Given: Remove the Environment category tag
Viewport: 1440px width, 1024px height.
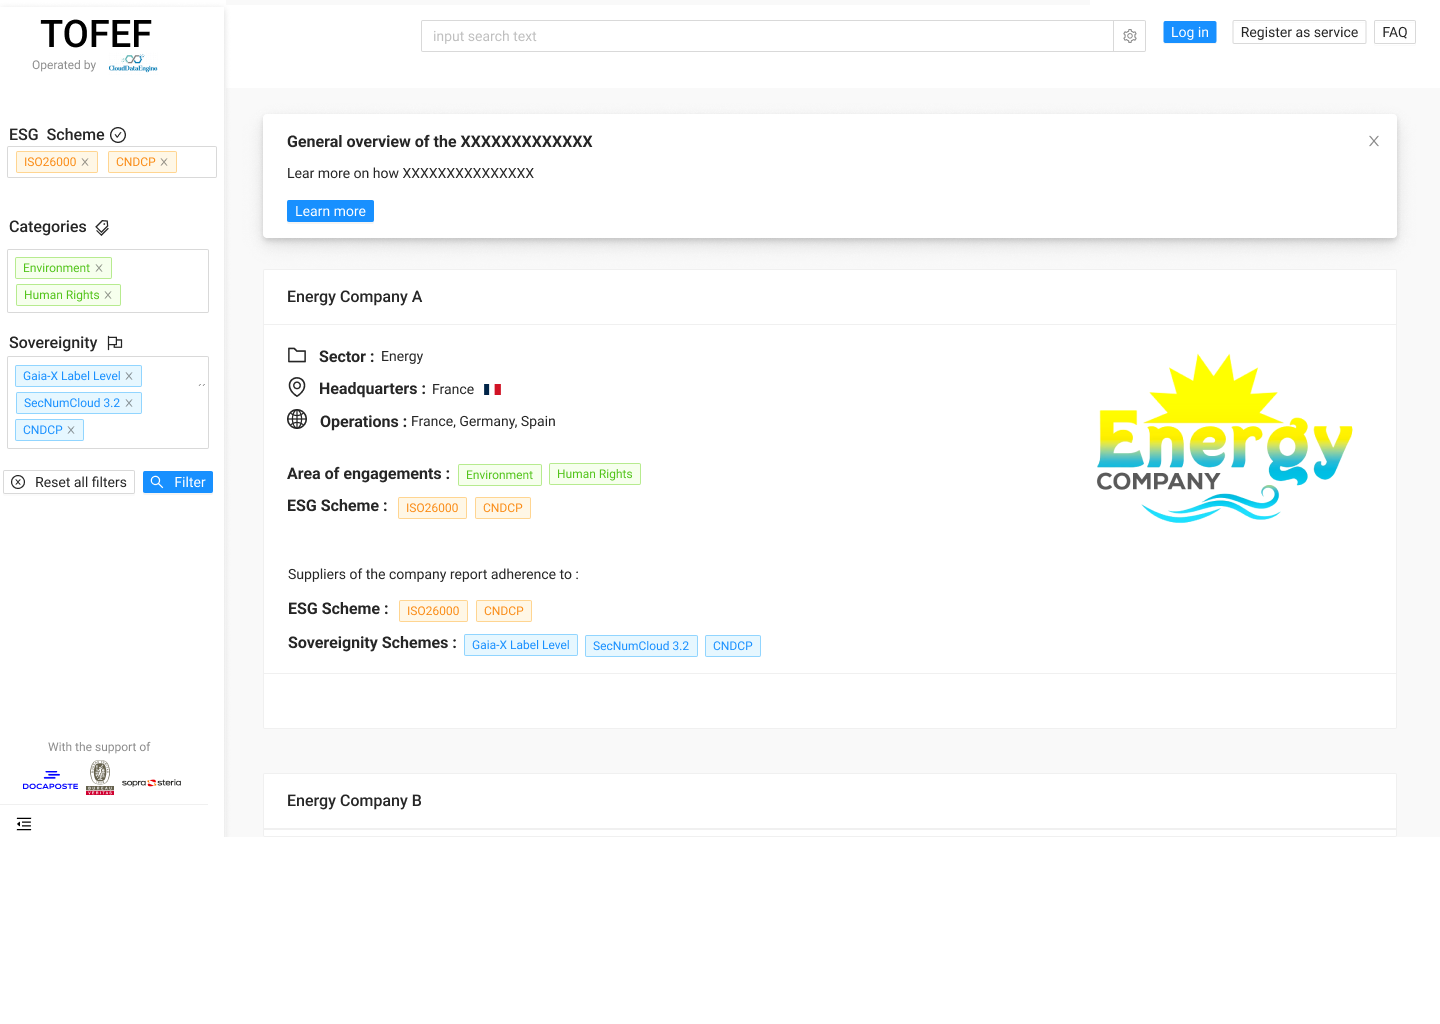Looking at the screenshot, I should (99, 268).
